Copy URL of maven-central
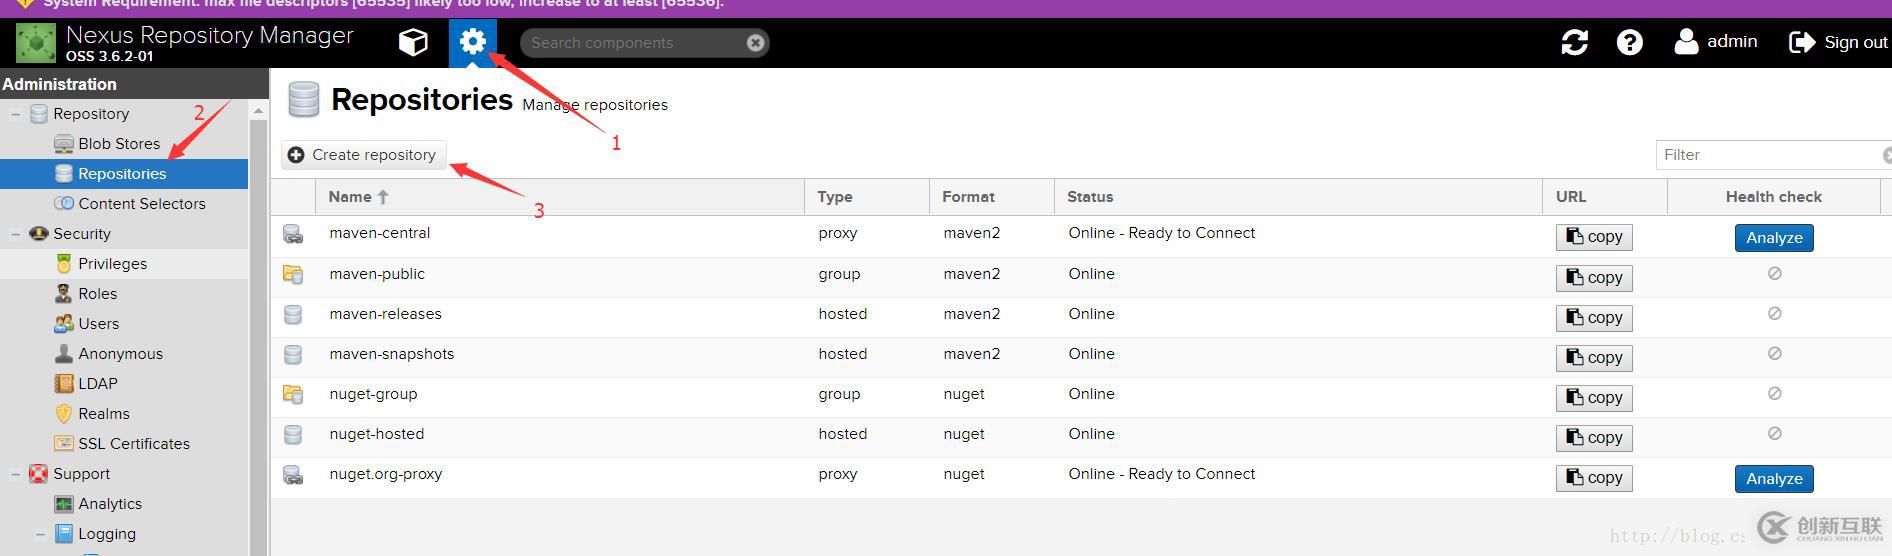The height and width of the screenshot is (556, 1892). [1594, 237]
